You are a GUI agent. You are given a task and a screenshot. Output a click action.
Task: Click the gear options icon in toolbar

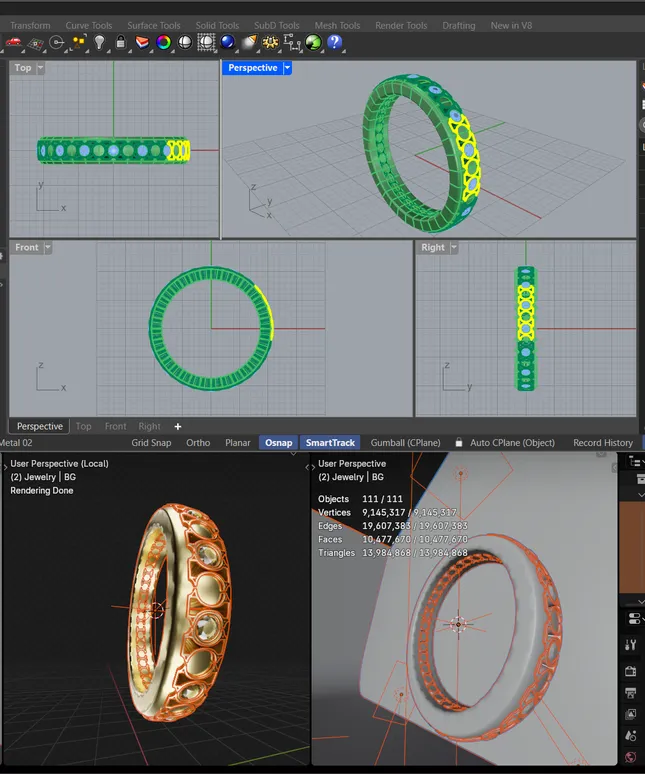tap(271, 42)
